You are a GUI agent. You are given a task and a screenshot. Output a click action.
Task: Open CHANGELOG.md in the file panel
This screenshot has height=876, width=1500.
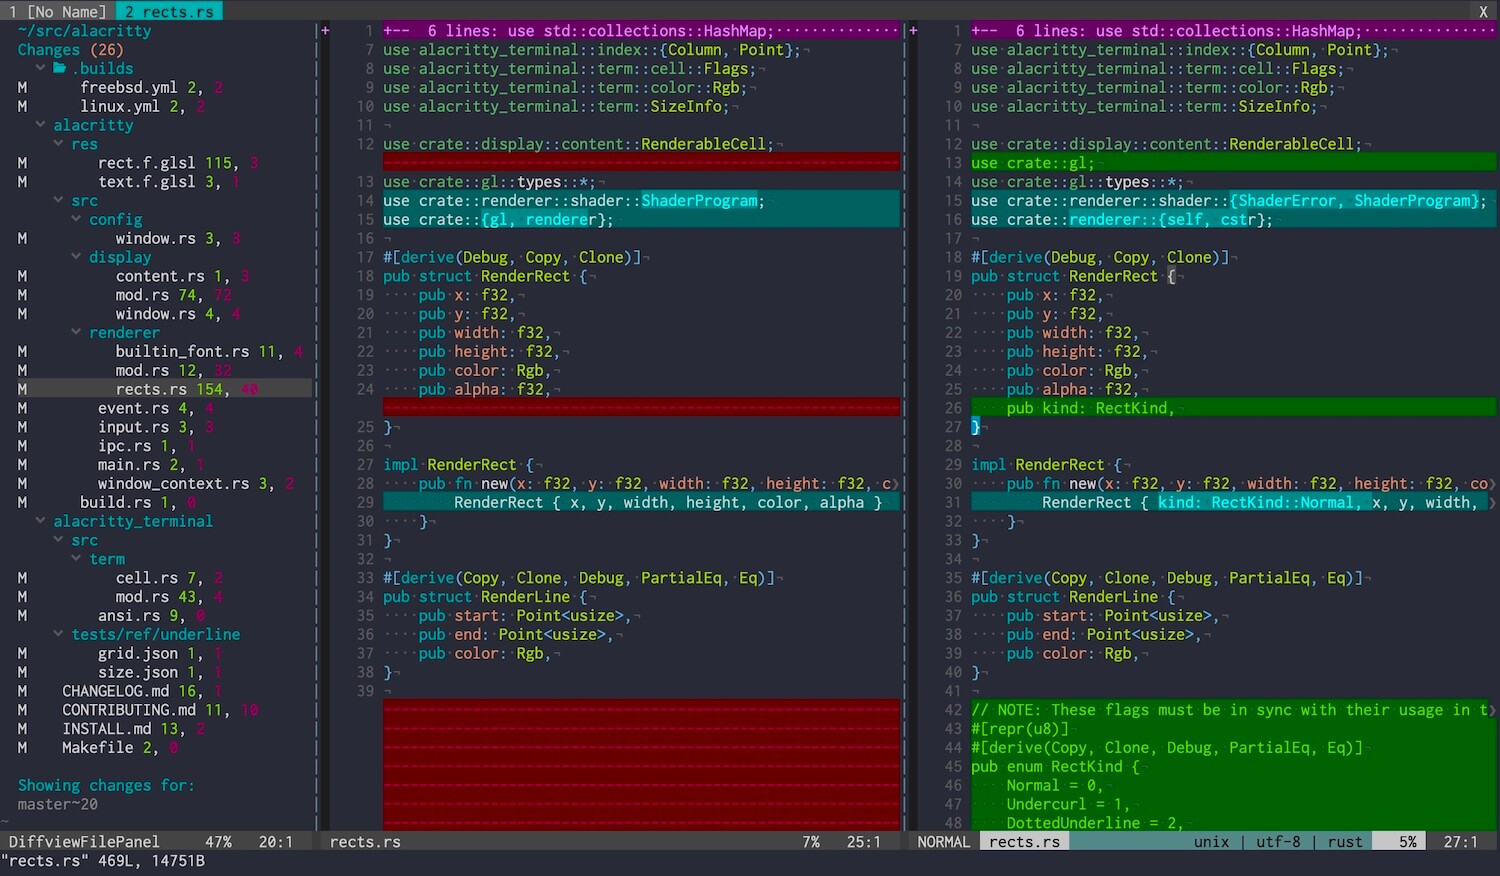[x=116, y=691]
